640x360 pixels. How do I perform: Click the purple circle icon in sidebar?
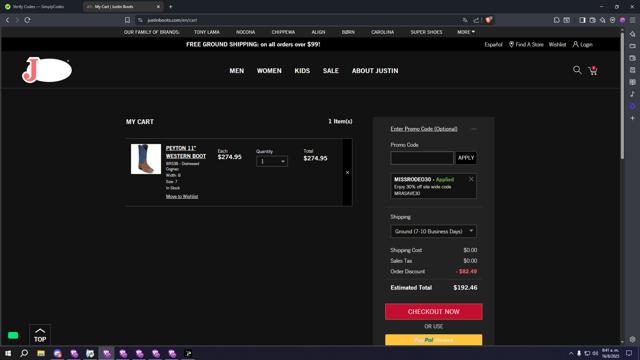pos(632,106)
